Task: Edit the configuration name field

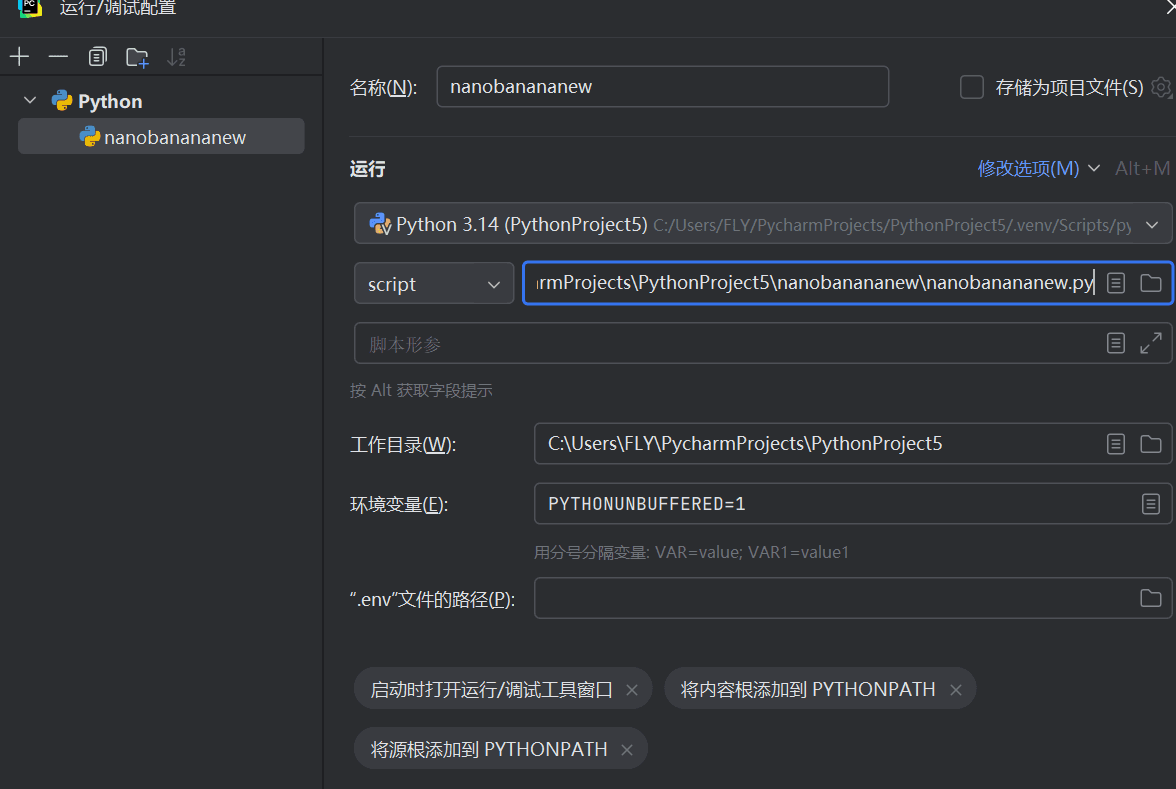Action: 662,86
